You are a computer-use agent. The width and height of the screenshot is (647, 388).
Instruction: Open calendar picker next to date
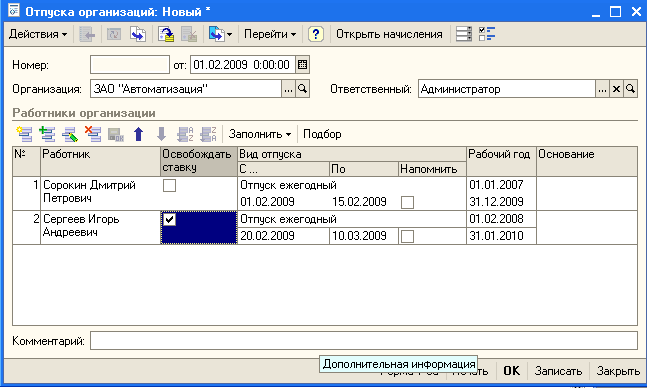click(302, 65)
